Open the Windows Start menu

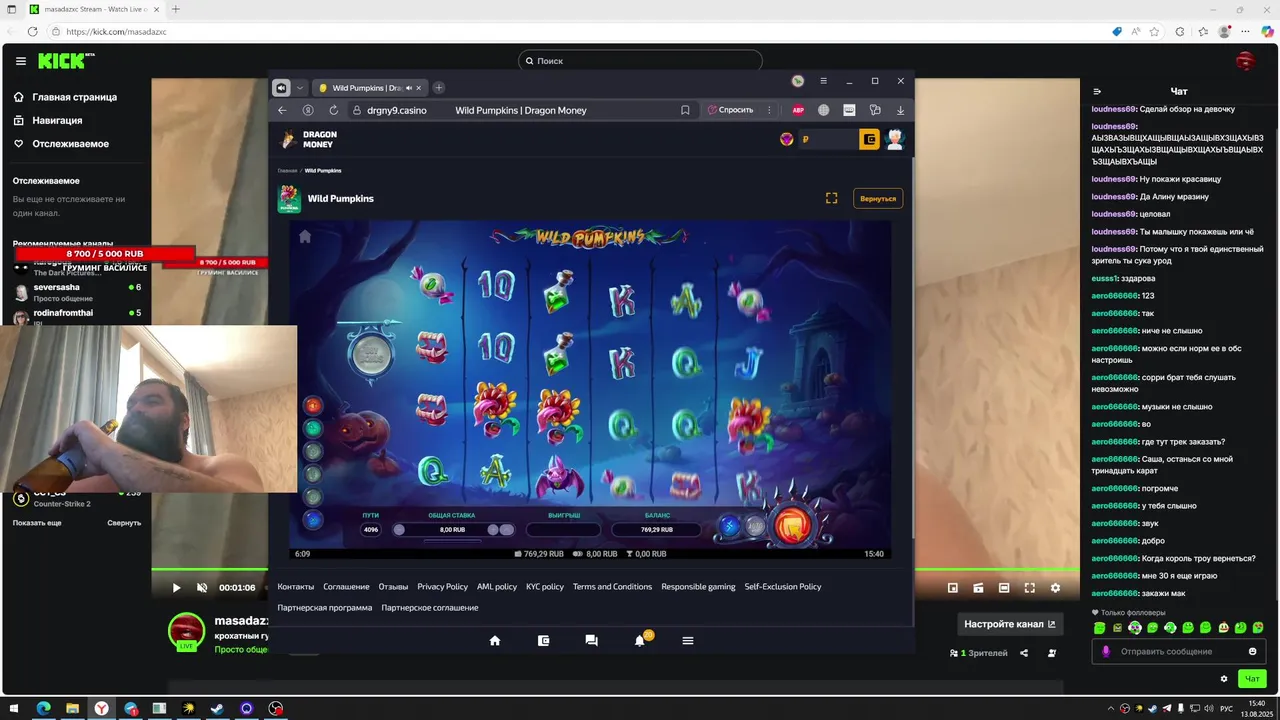(13, 708)
